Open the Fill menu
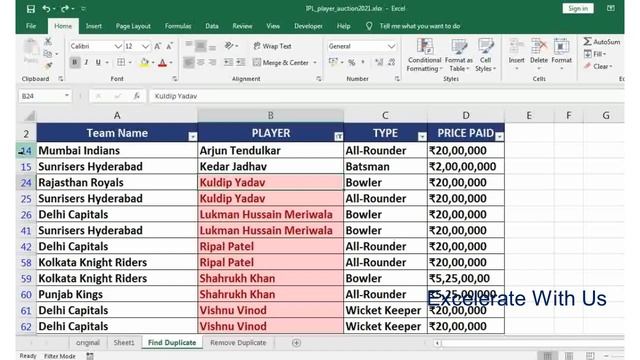 click(595, 54)
